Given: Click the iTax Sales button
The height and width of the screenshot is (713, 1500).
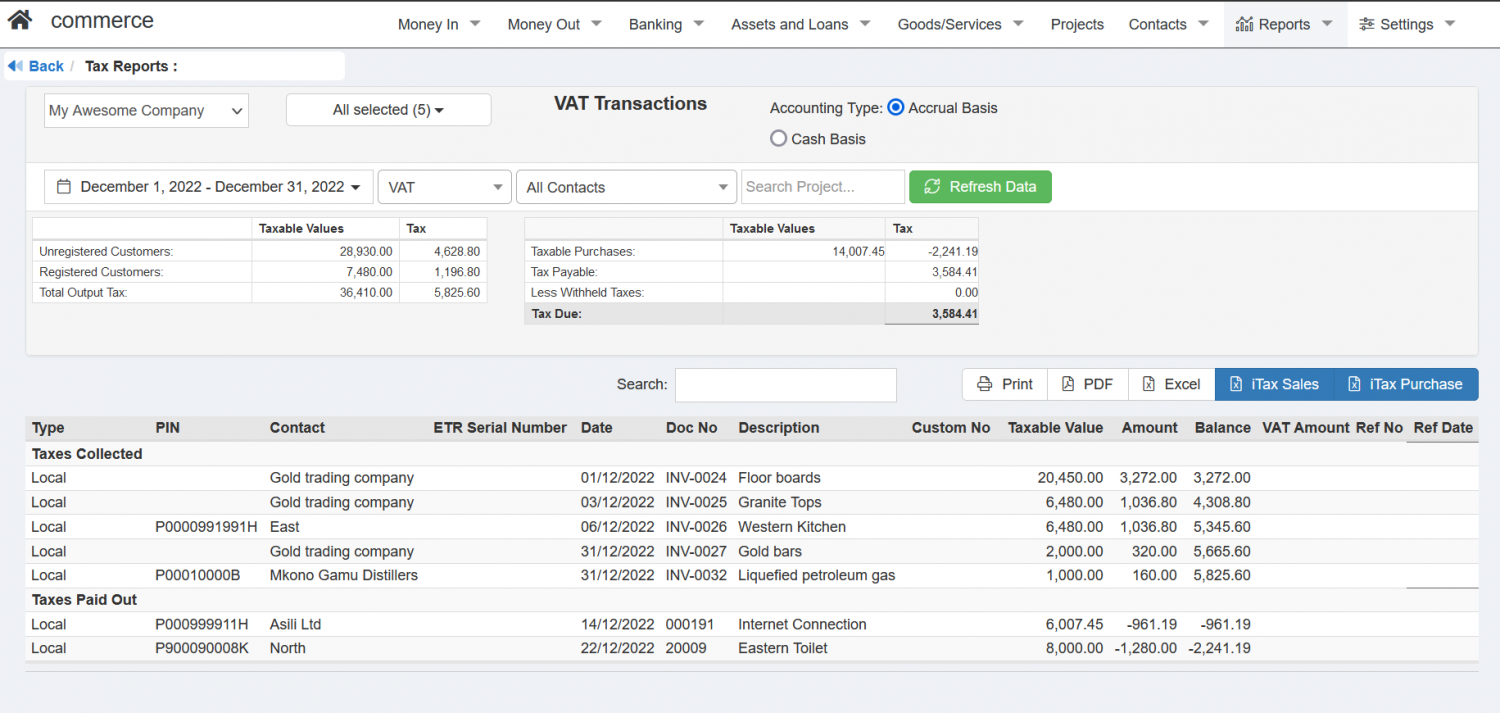Looking at the screenshot, I should click(x=1274, y=384).
